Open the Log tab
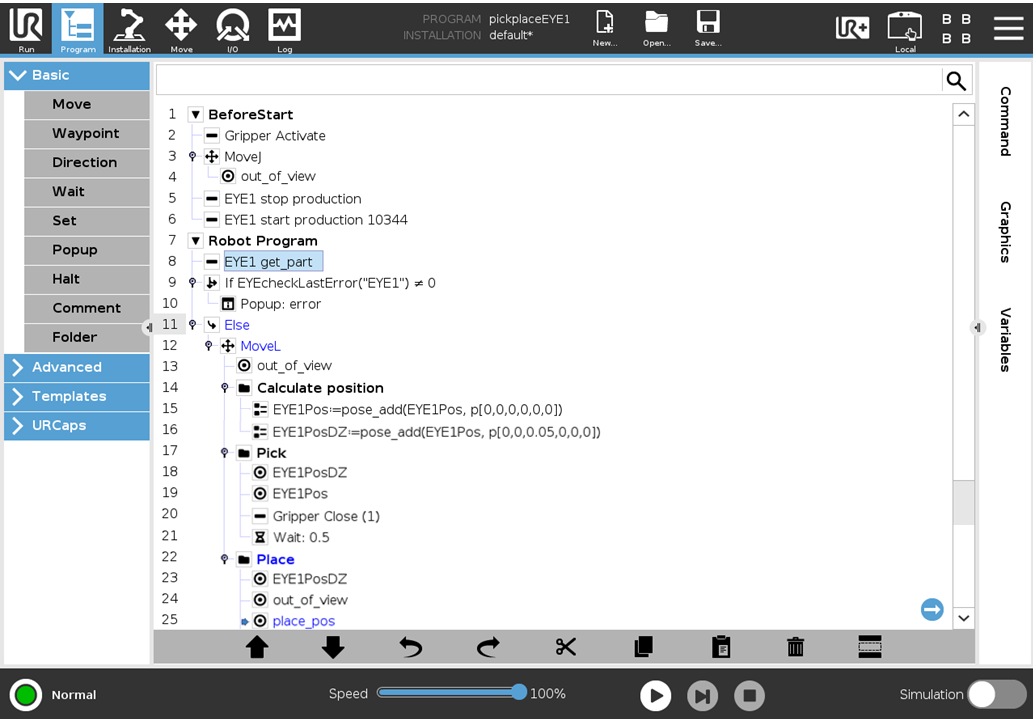1036x719 pixels. (285, 29)
